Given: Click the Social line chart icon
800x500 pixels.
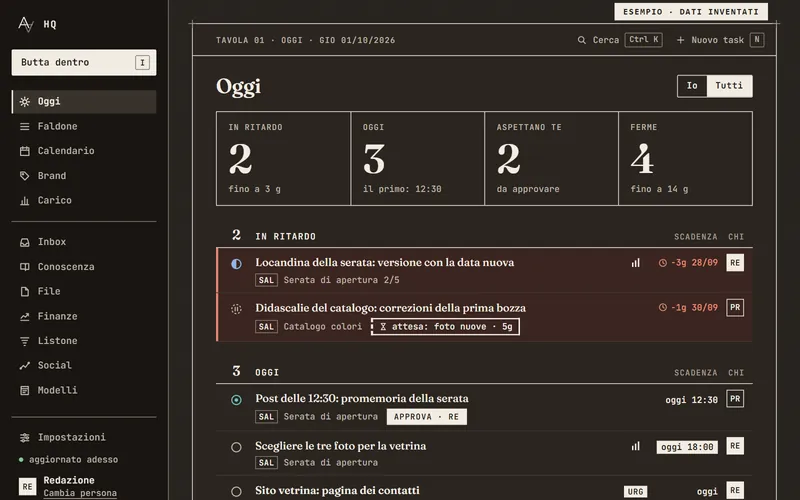Looking at the screenshot, I should [x=24, y=365].
